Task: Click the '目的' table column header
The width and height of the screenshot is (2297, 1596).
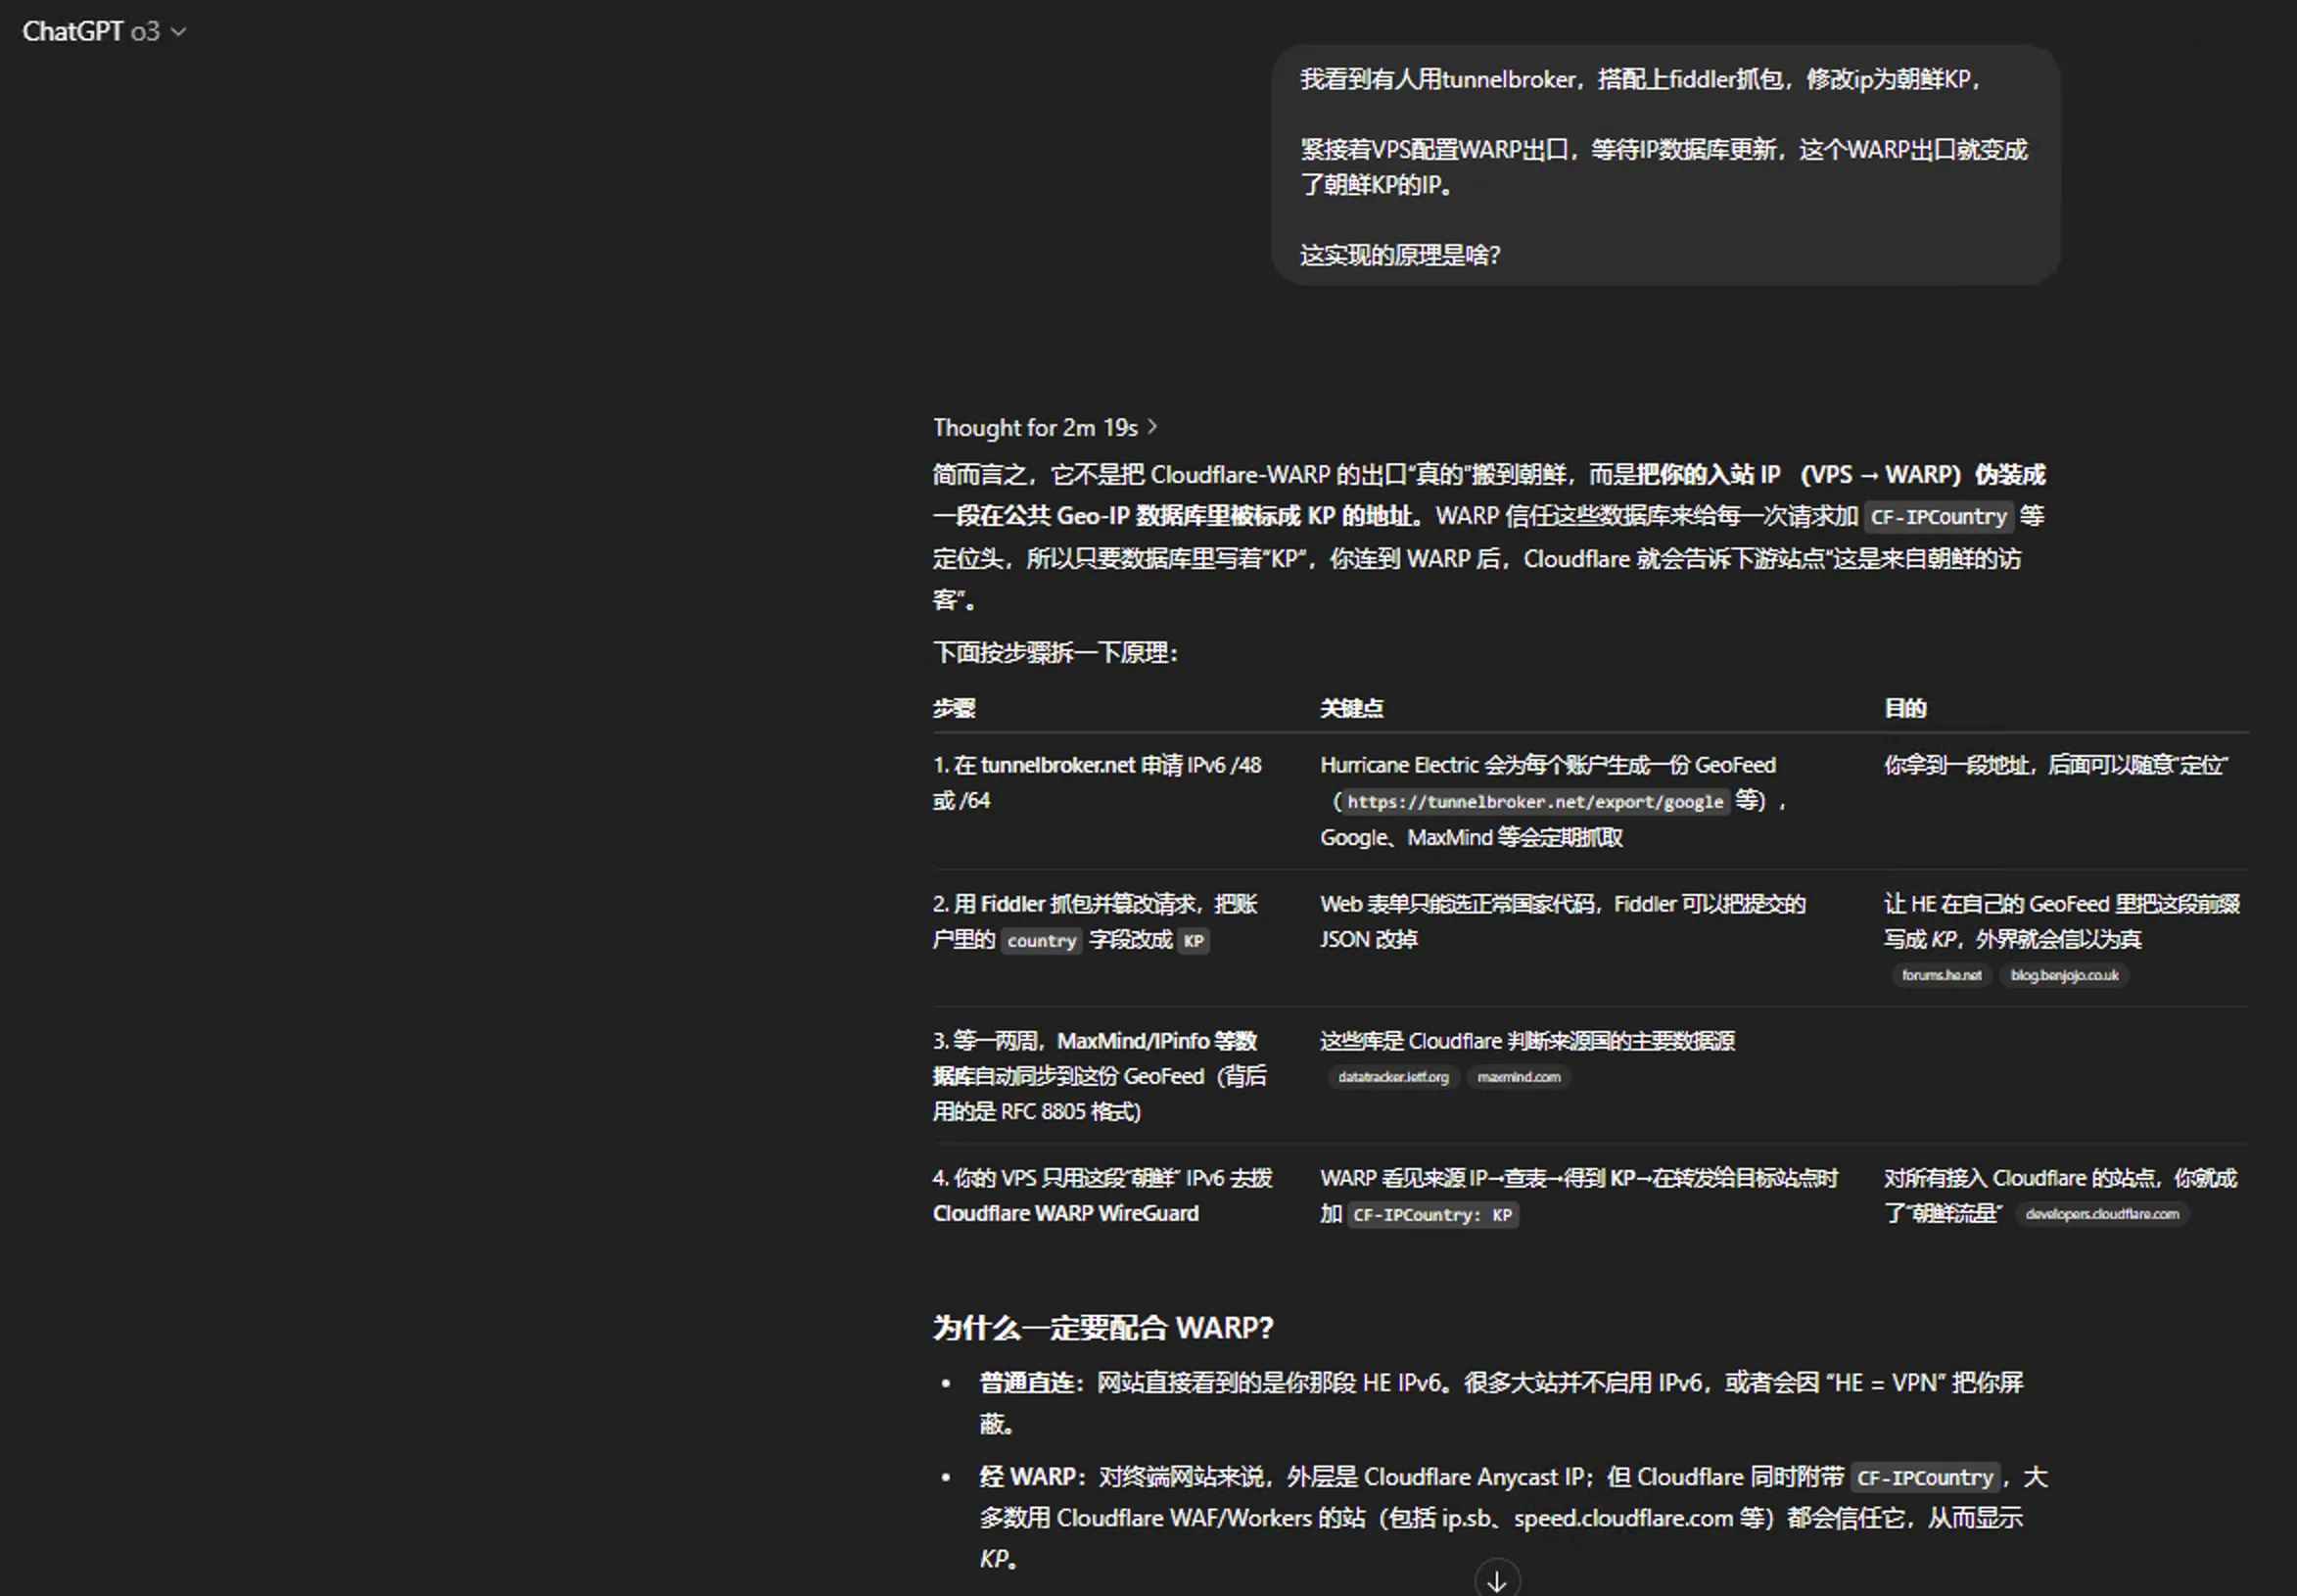Action: [x=1905, y=708]
